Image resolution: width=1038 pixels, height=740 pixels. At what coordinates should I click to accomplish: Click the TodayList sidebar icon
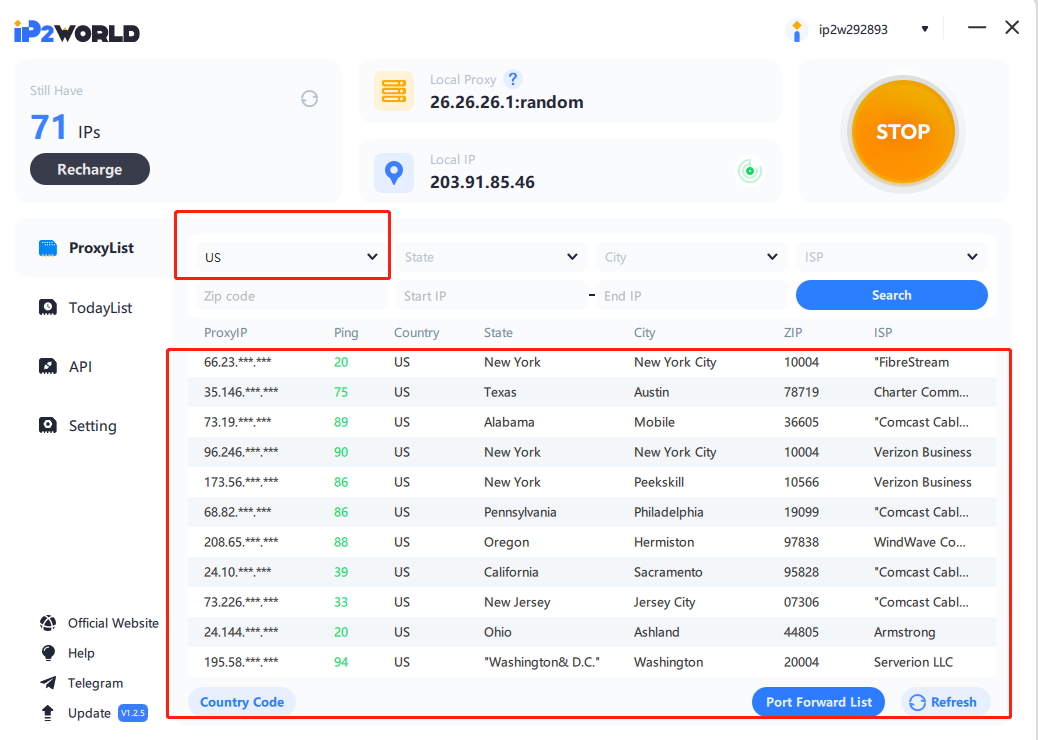coord(48,307)
